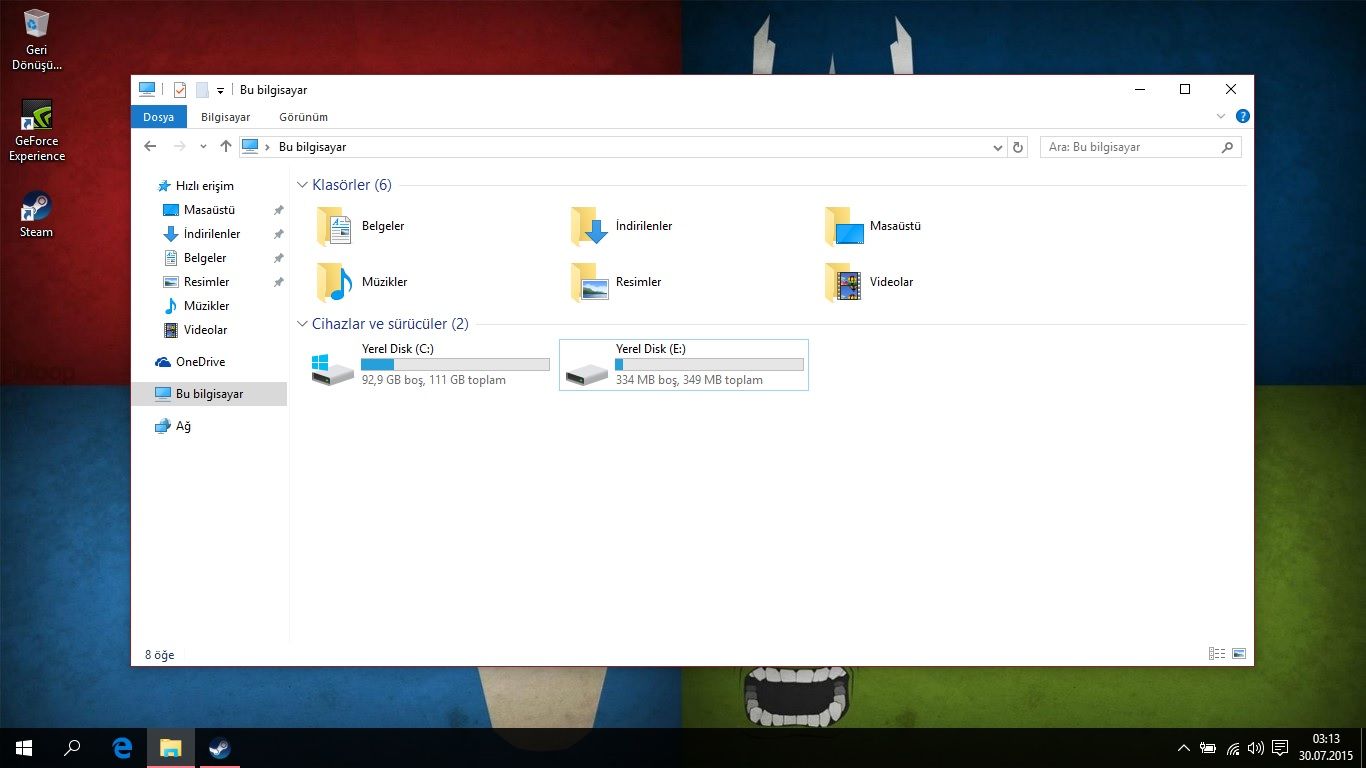1366x768 pixels.
Task: Click the "334 MB boş, 349 MB toplam" text
Action: [x=689, y=380]
